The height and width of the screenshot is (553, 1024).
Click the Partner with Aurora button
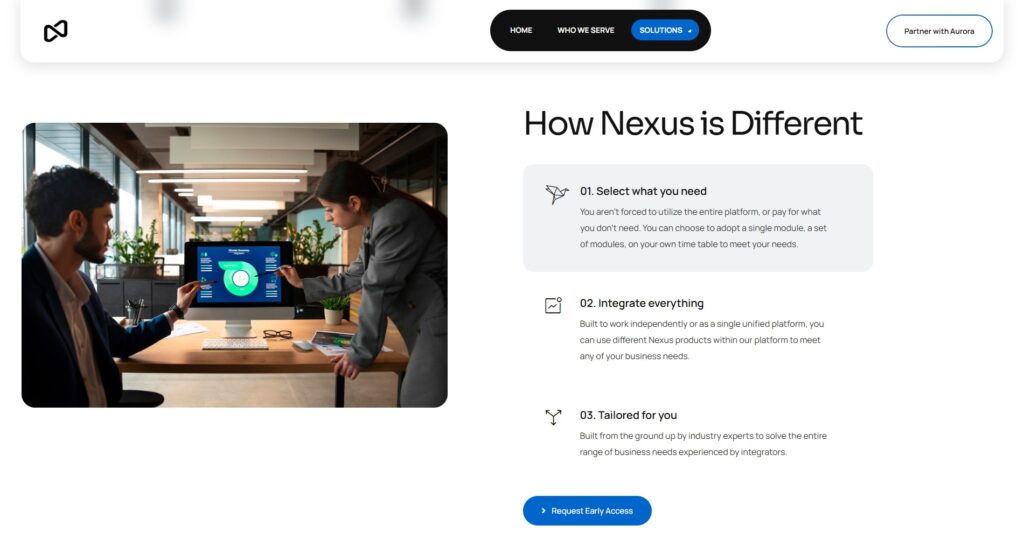938,31
